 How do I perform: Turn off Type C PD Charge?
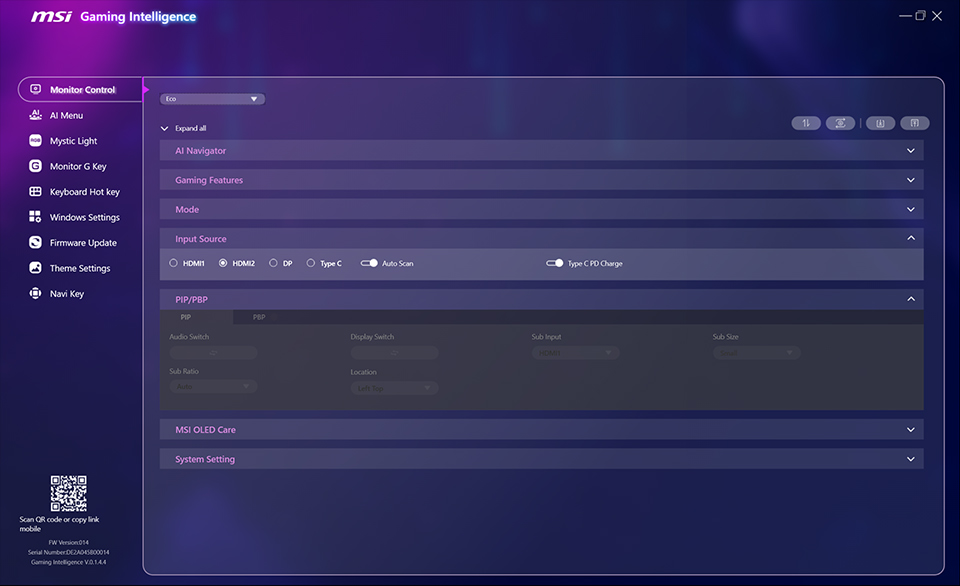(553, 262)
